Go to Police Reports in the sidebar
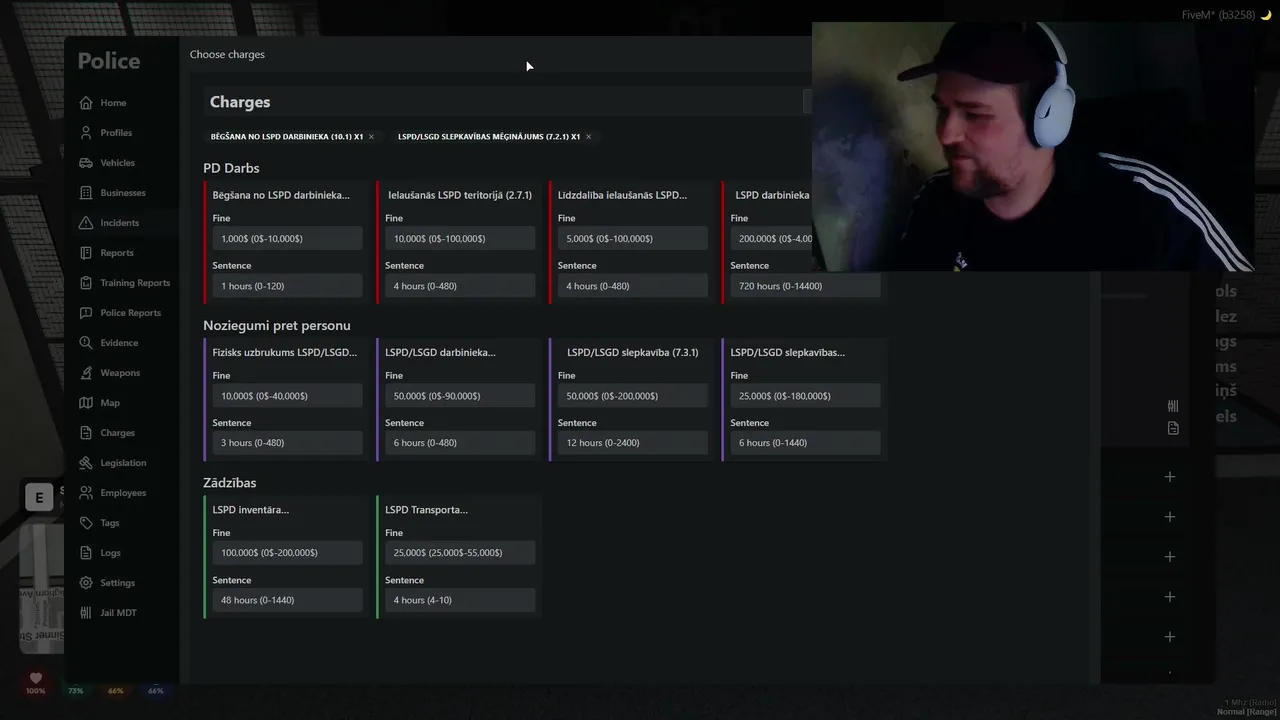The height and width of the screenshot is (720, 1280). (130, 313)
